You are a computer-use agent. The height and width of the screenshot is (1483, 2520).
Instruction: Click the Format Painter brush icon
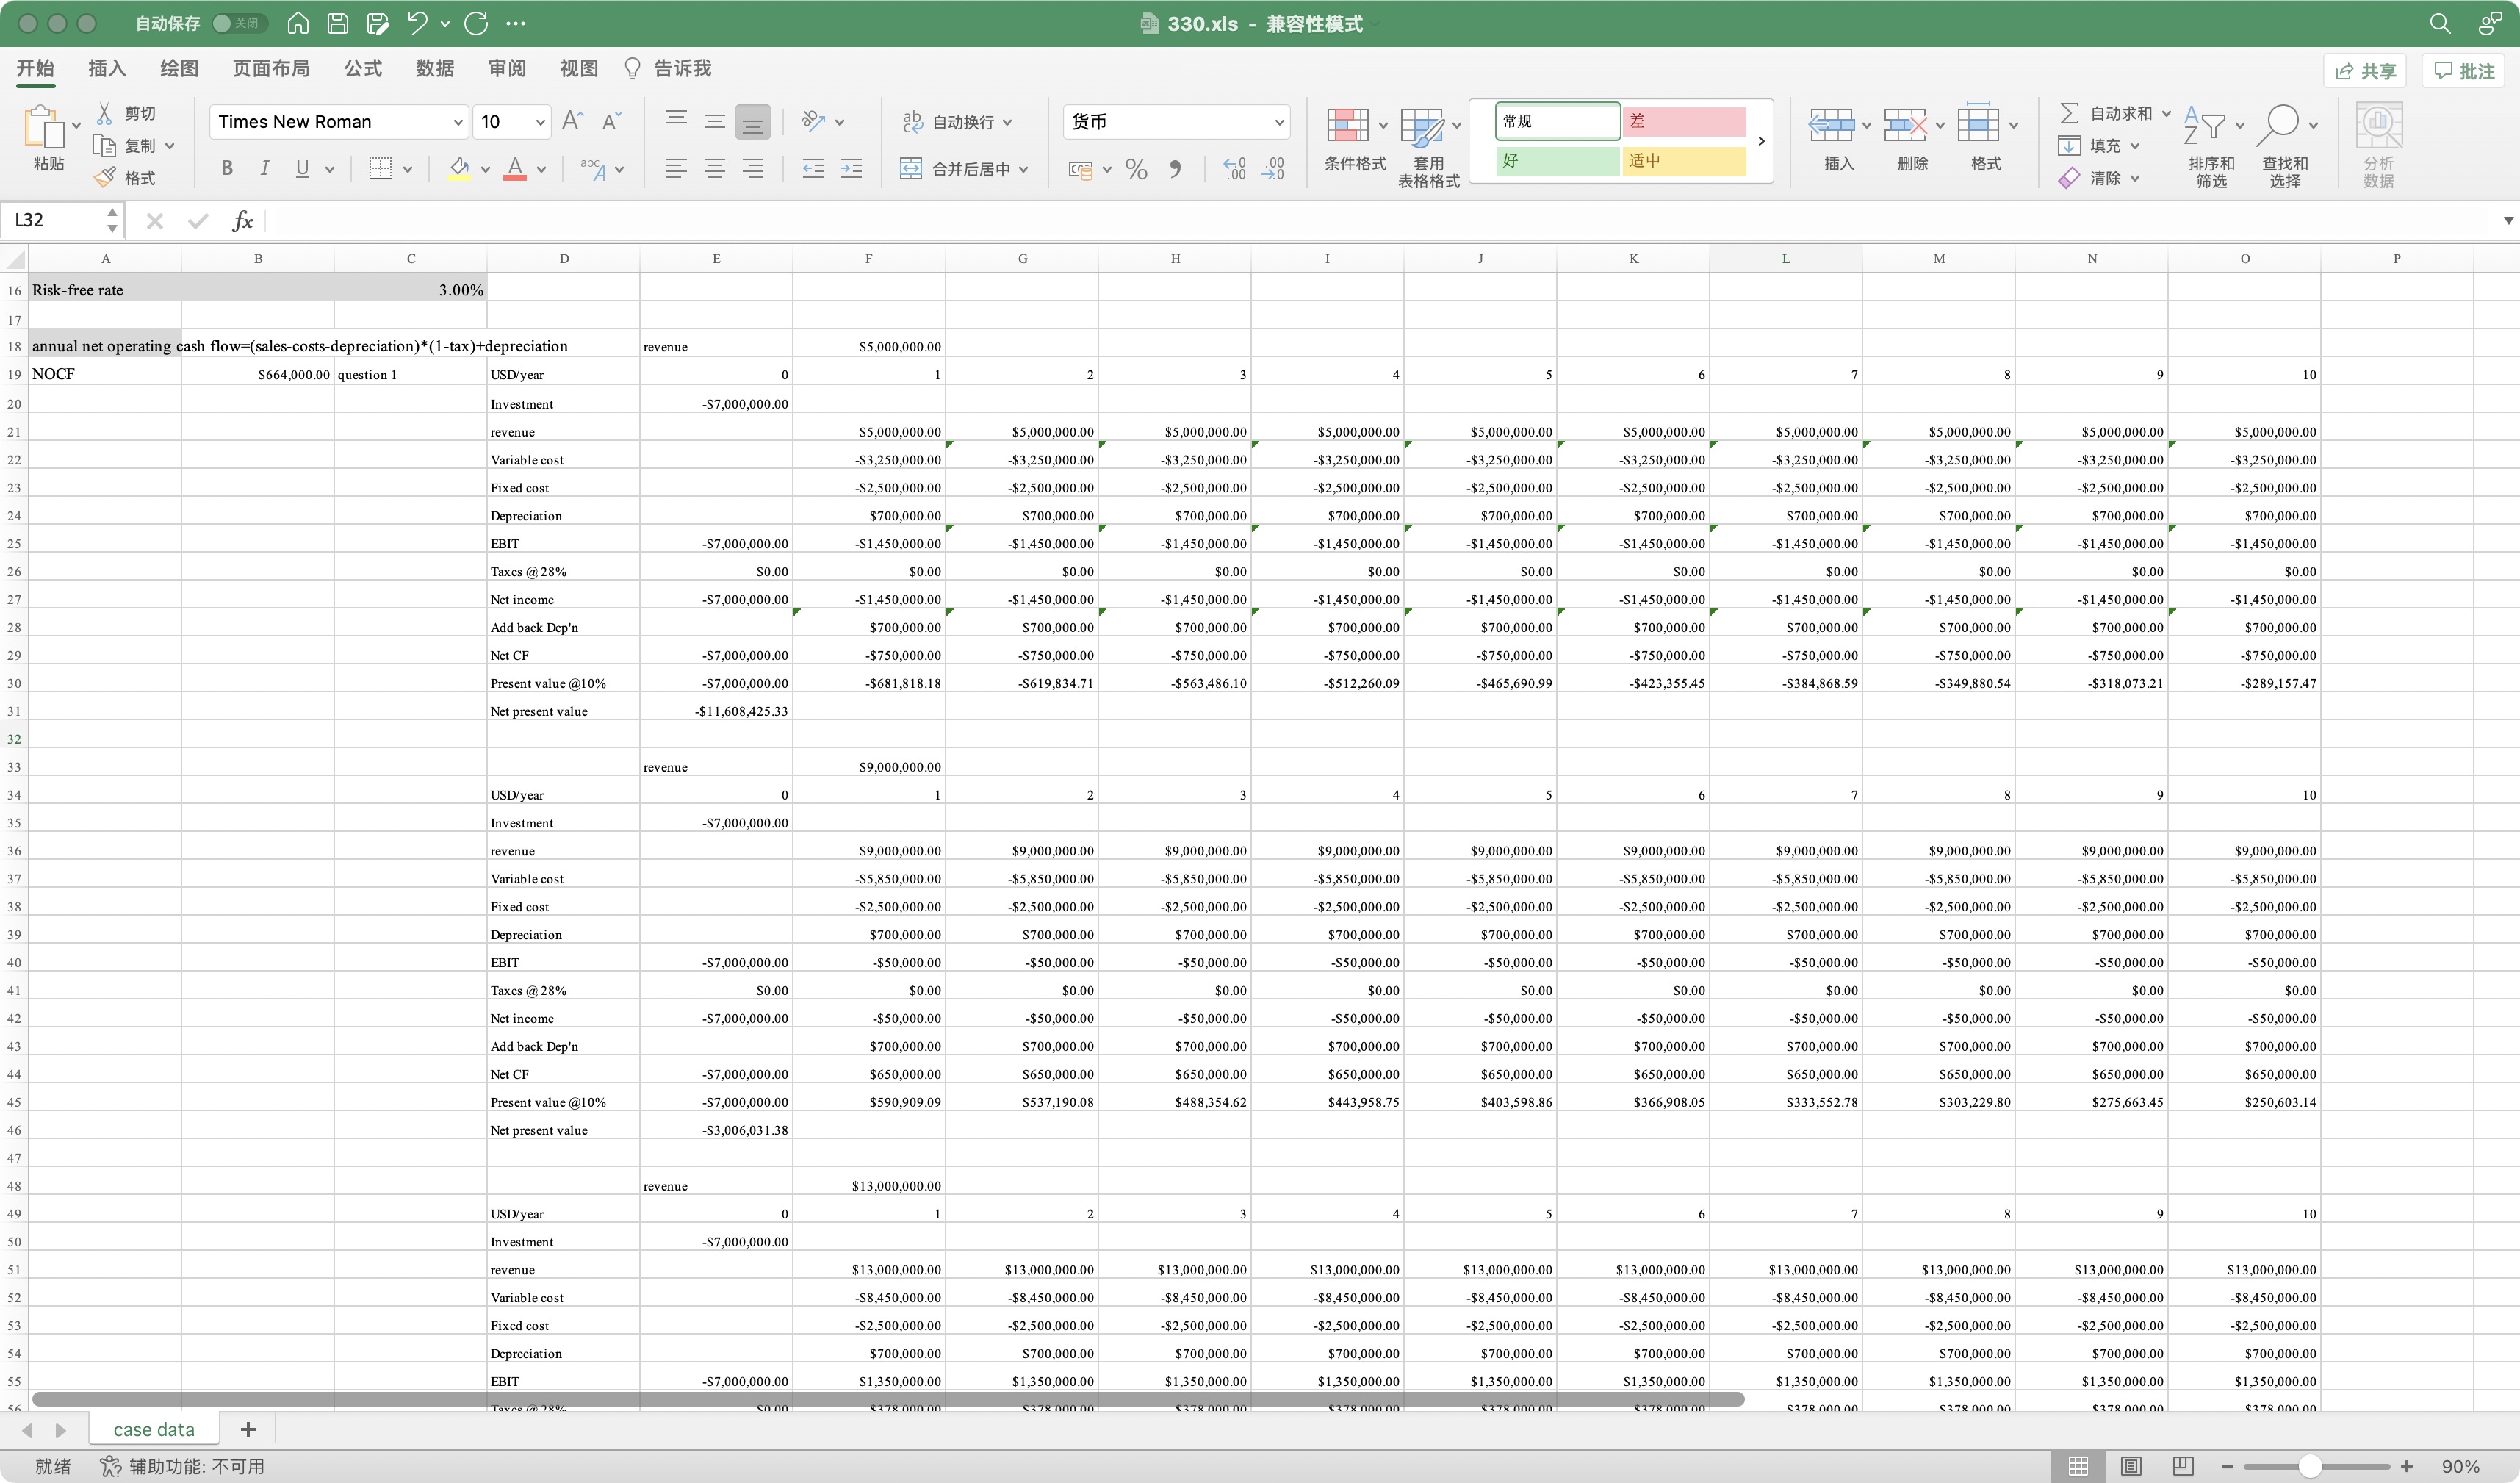tap(105, 178)
